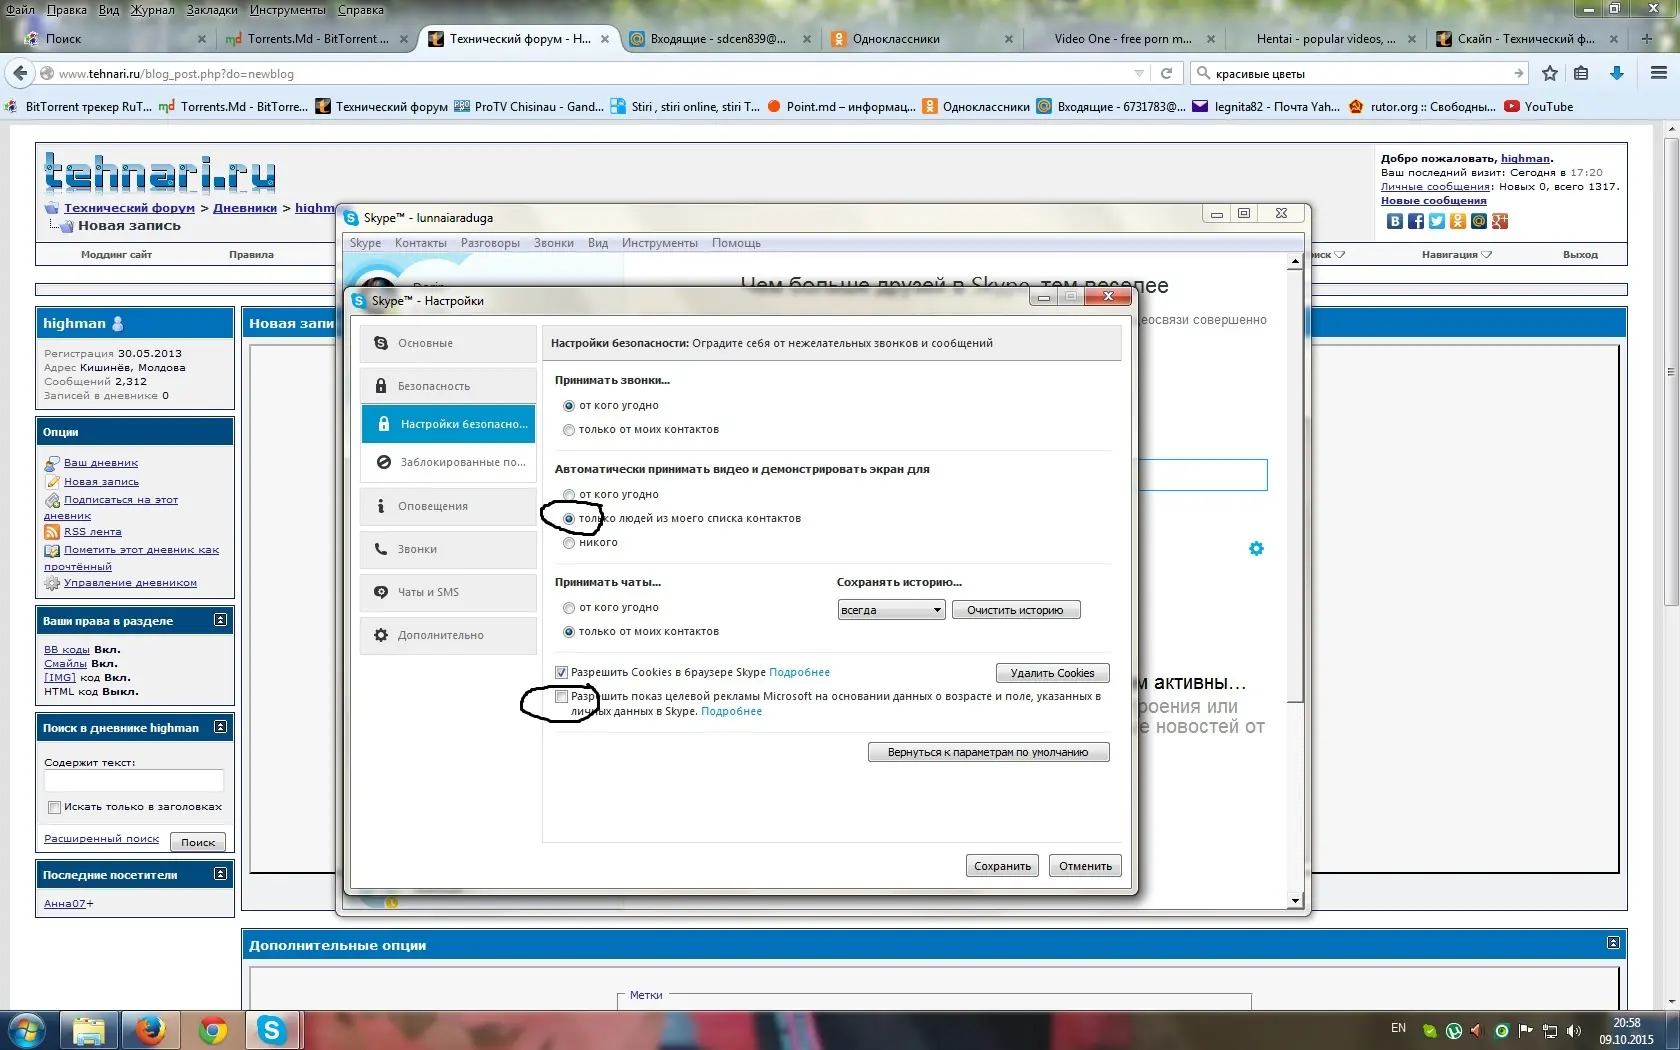Viewport: 1680px width, 1050px height.
Task: Collapse 'Ваши права в разделе' block
Action: point(220,620)
